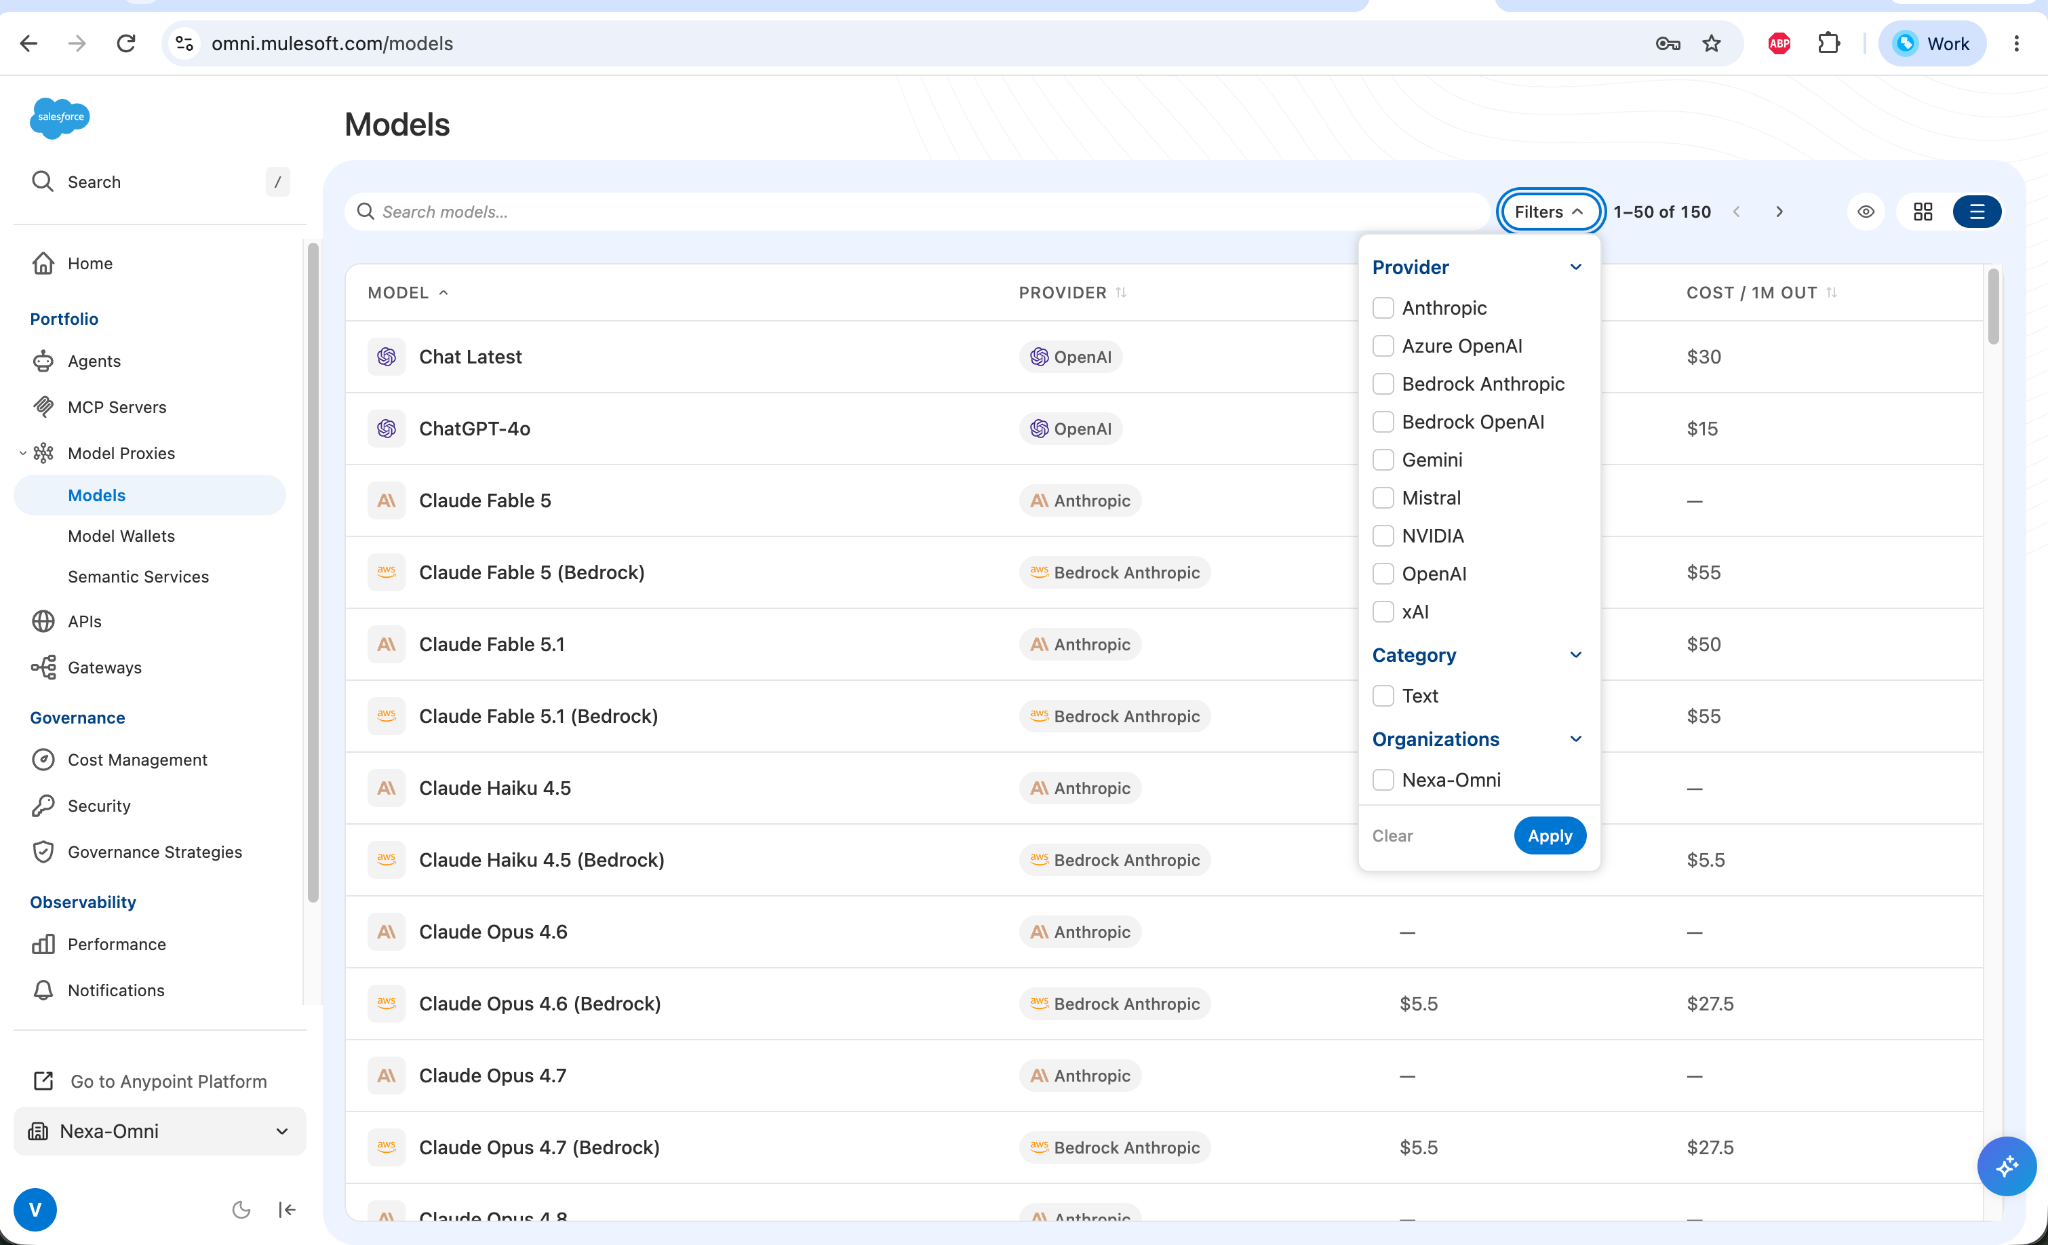Viewport: 2048px width, 1245px height.
Task: Open Security key icon entry
Action: click(x=43, y=806)
